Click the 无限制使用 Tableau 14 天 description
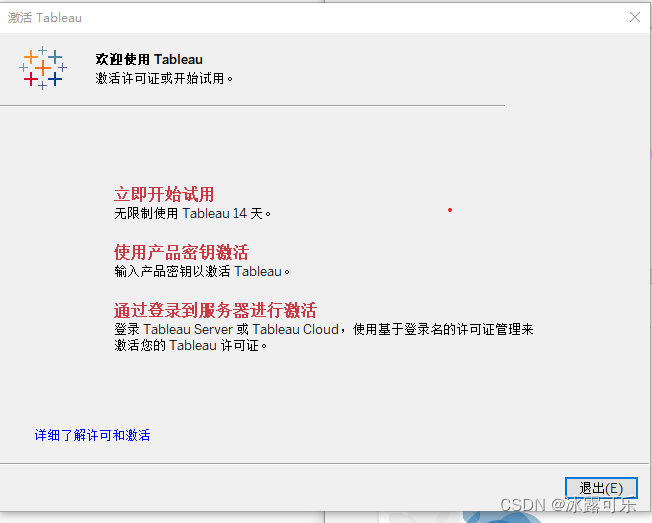The width and height of the screenshot is (652, 523). point(193,214)
